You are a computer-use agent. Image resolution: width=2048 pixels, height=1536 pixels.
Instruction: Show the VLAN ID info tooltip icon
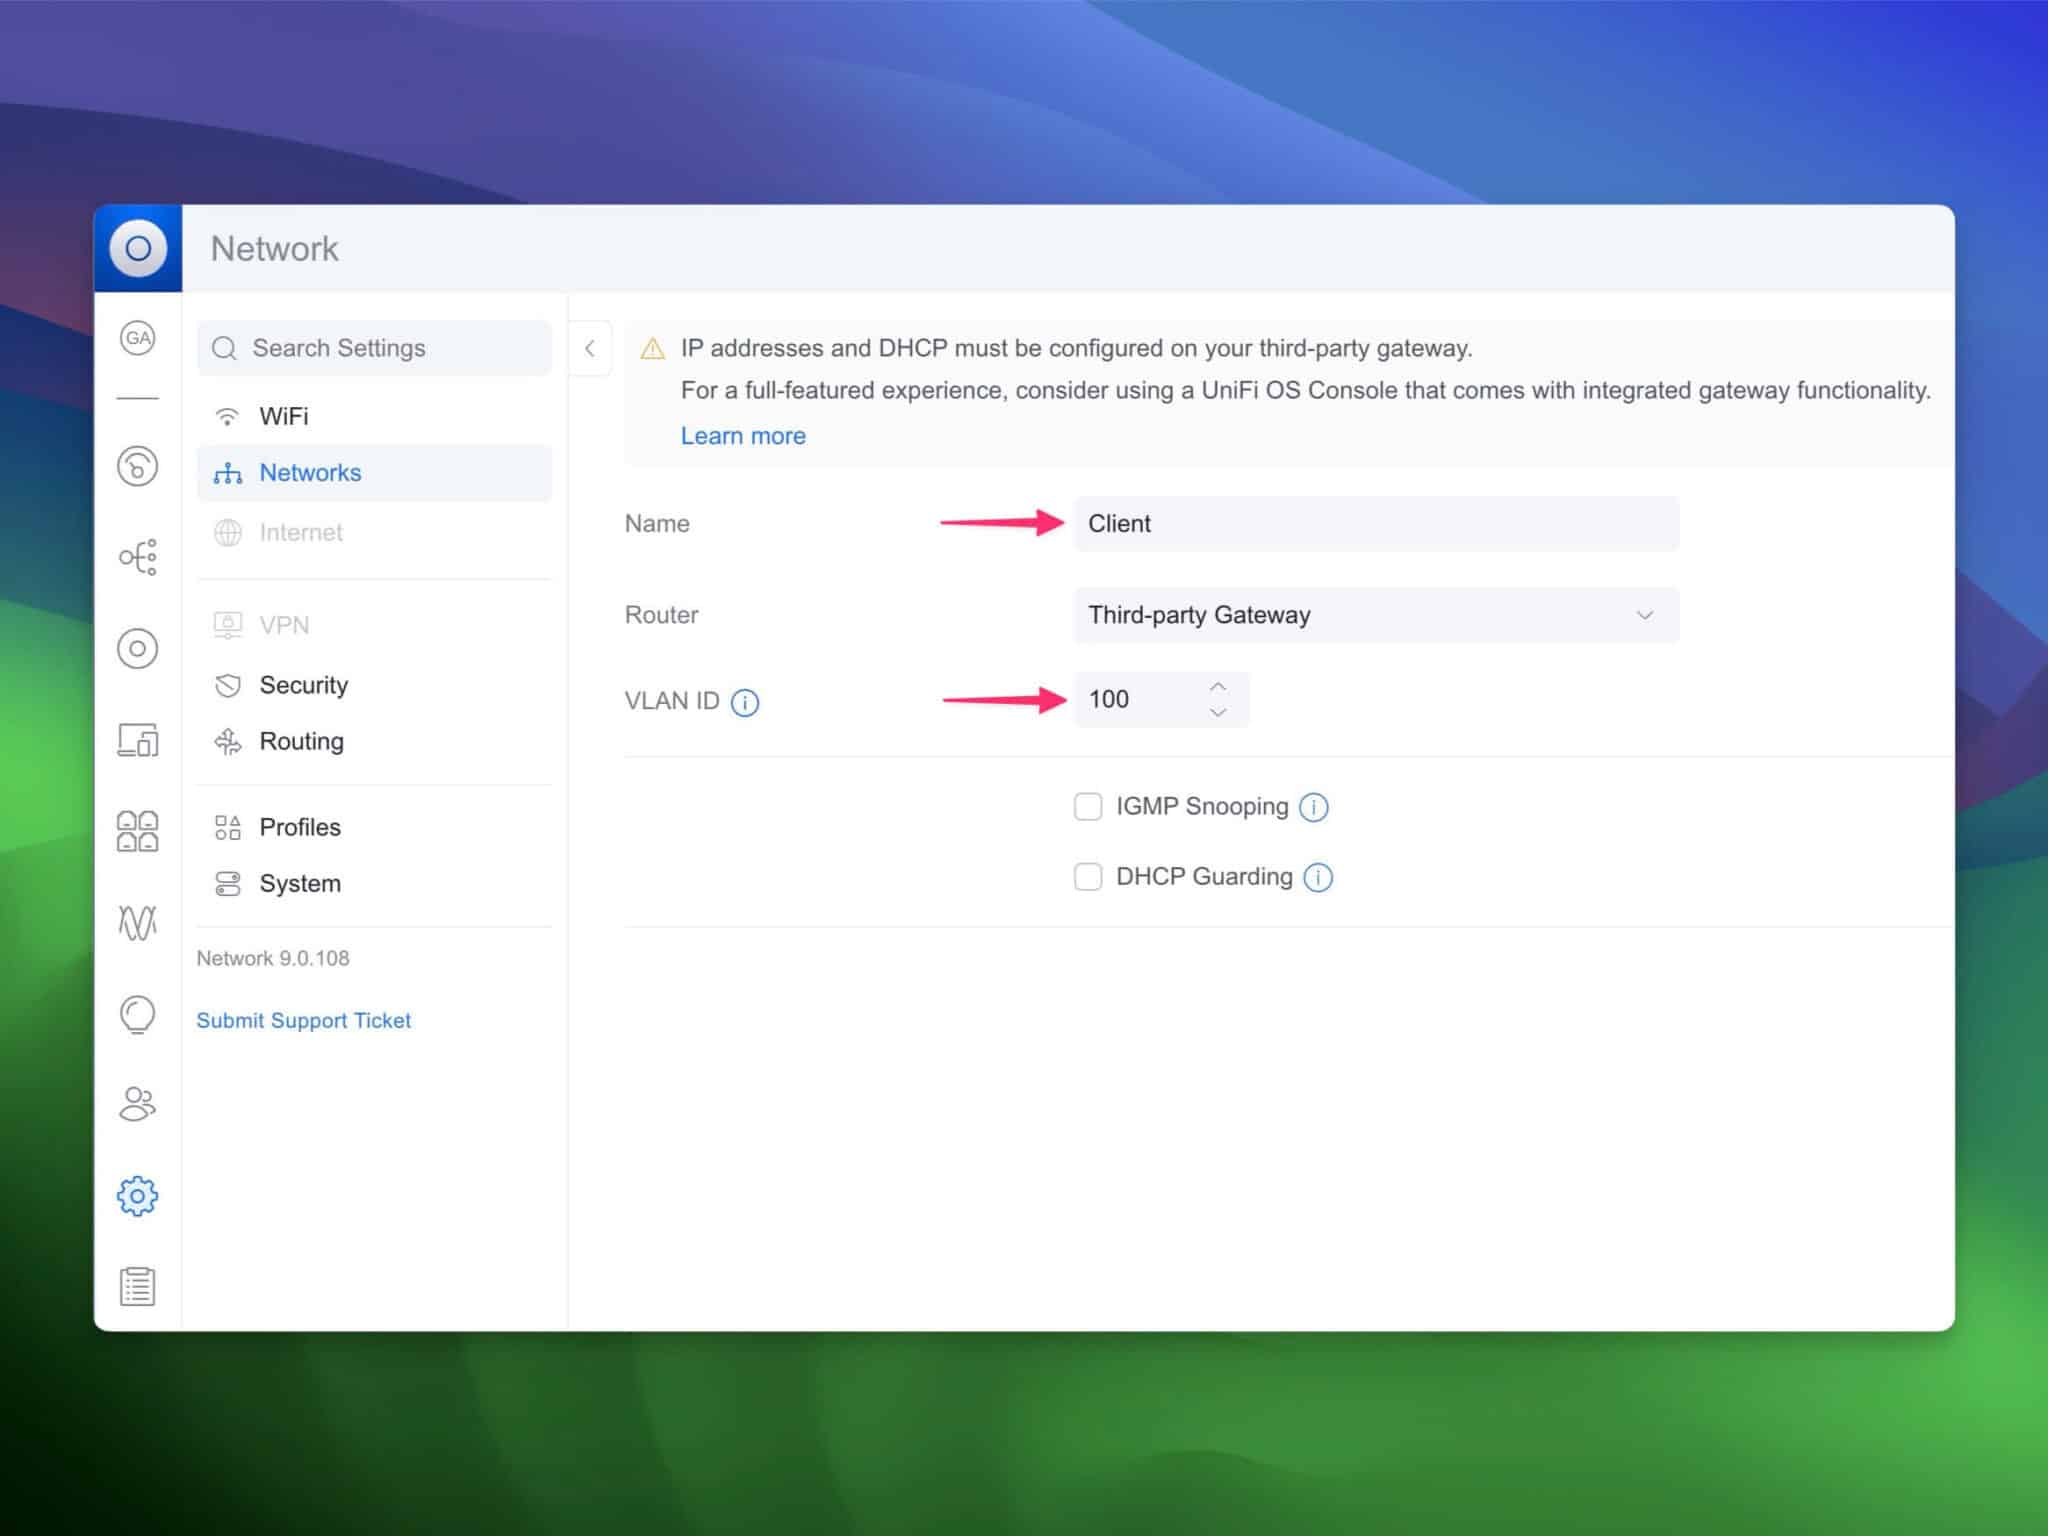click(x=743, y=702)
